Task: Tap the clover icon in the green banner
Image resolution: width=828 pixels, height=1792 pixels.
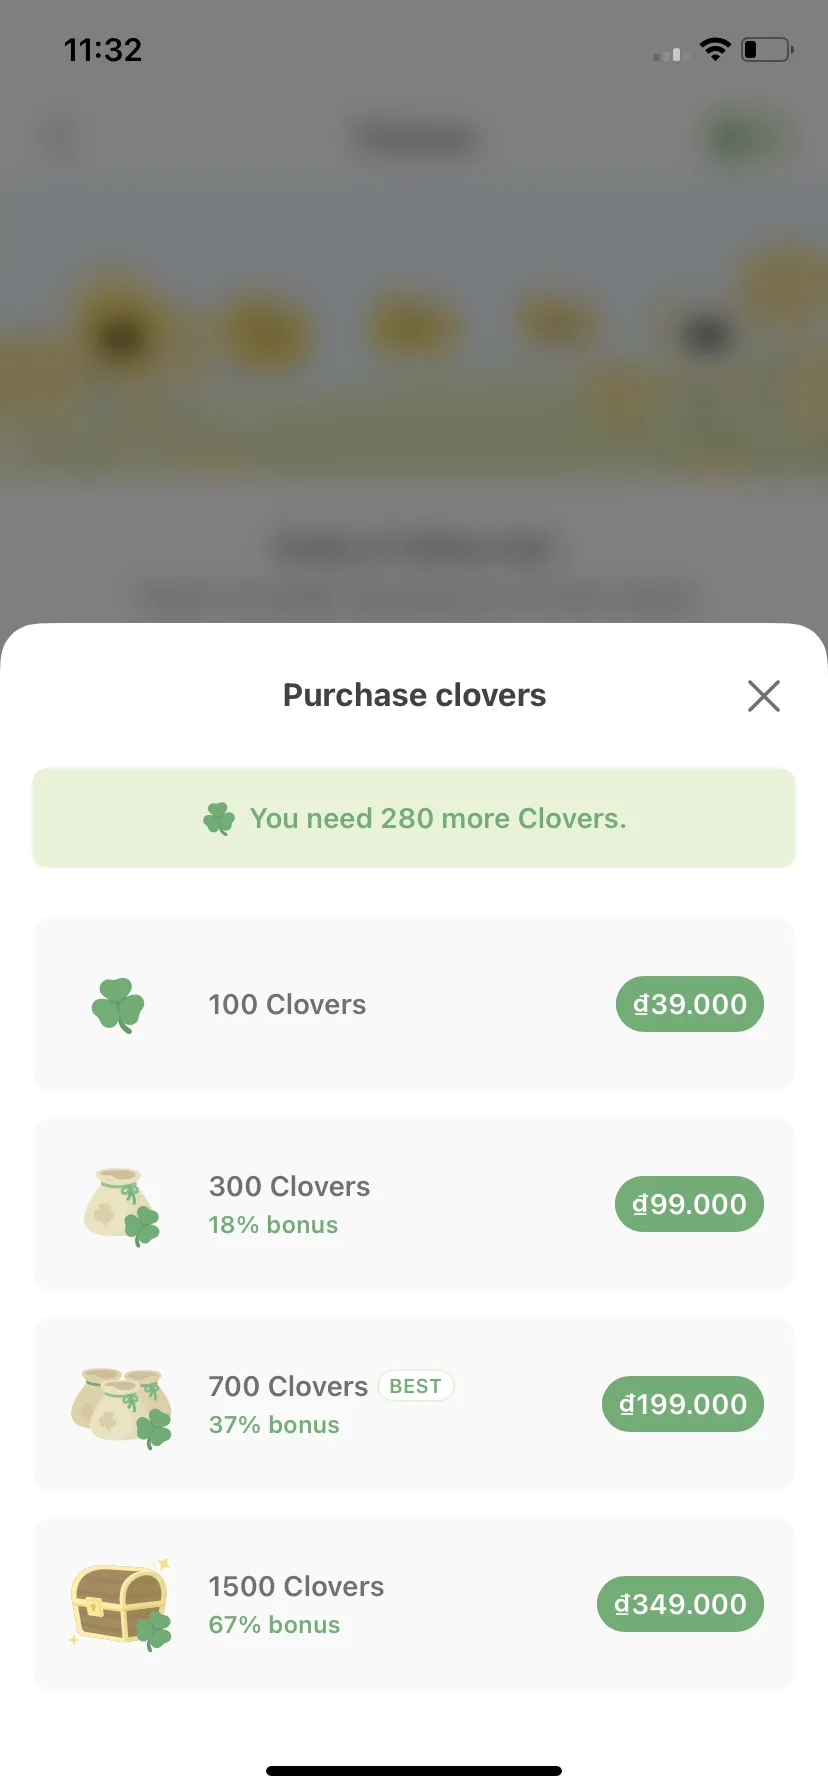Action: (219, 819)
